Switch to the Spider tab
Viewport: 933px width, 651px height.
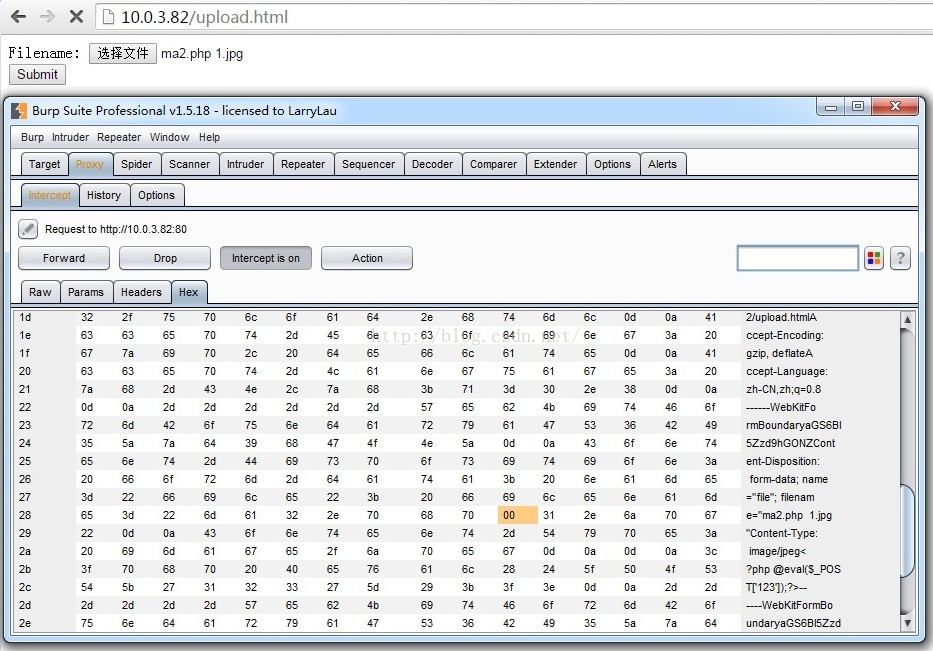click(137, 164)
